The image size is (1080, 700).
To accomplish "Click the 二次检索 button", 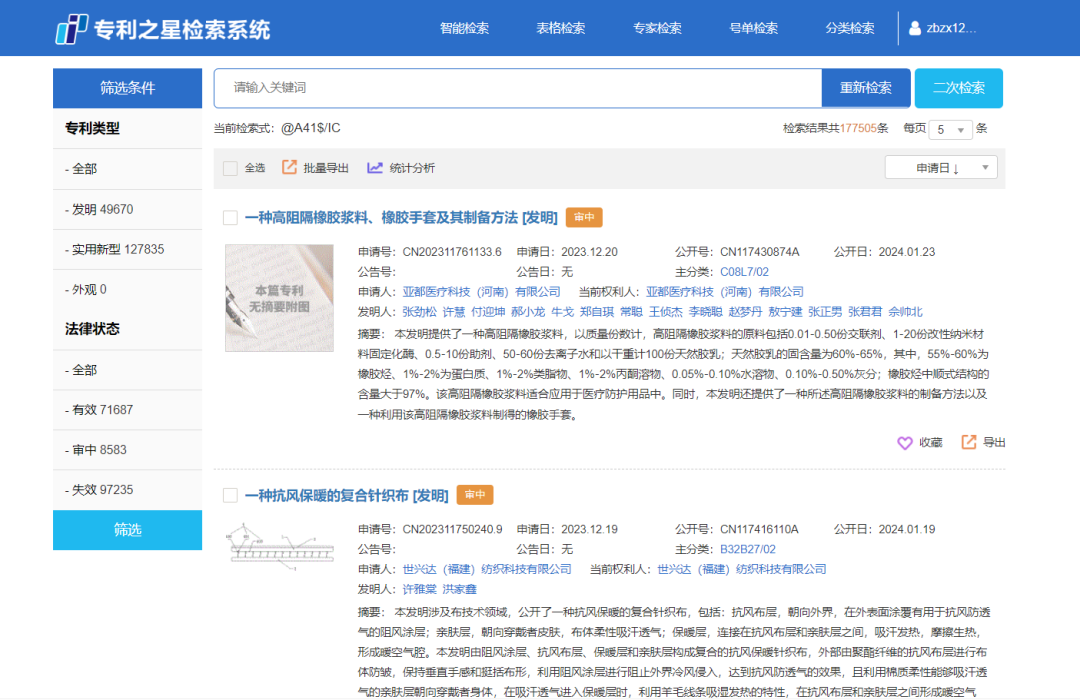I will point(959,88).
